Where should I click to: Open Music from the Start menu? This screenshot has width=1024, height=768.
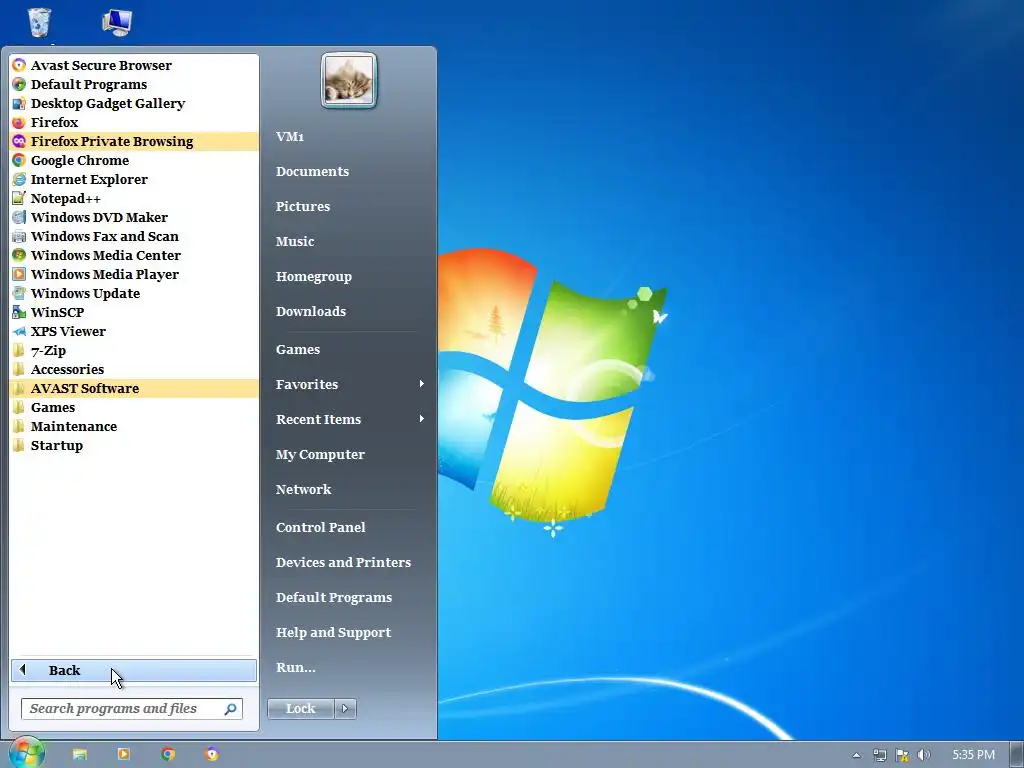click(x=295, y=241)
